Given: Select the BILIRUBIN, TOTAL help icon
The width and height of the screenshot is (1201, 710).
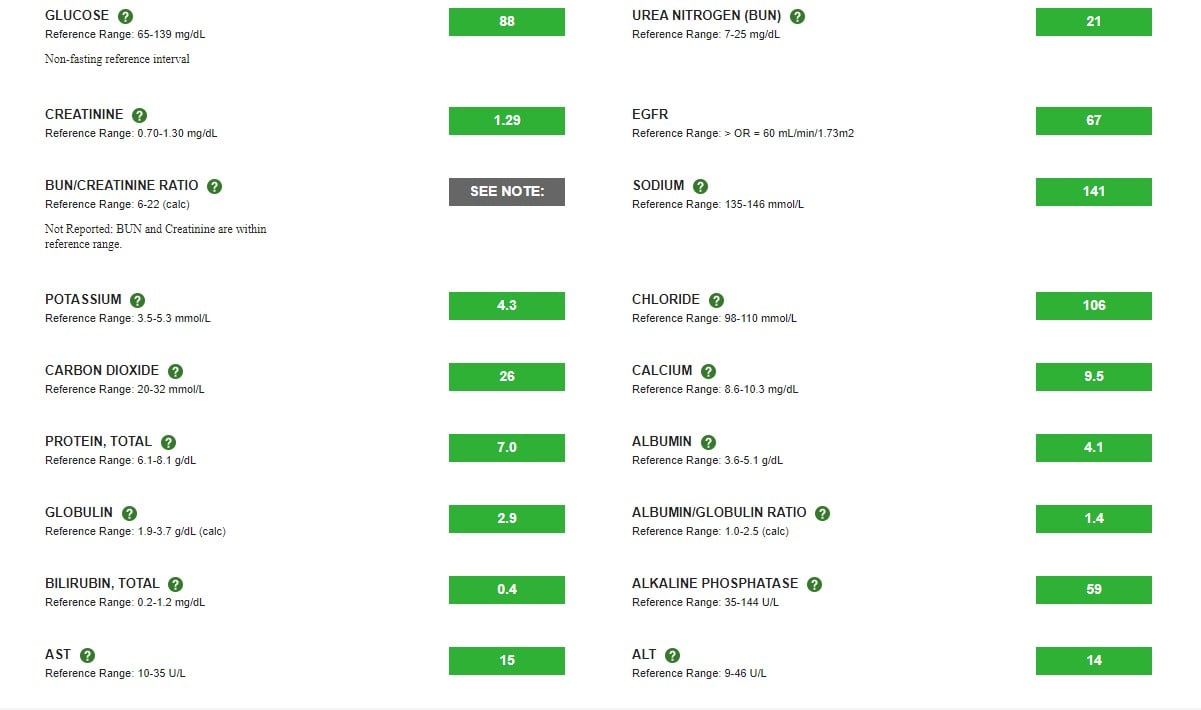Looking at the screenshot, I should [175, 584].
